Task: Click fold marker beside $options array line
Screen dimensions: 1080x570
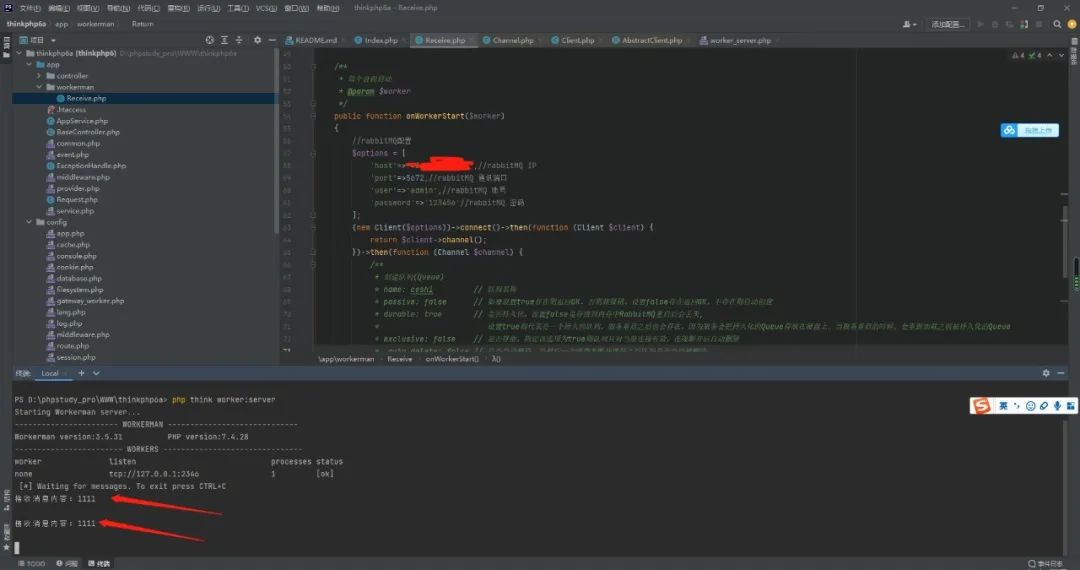Action: [313, 153]
